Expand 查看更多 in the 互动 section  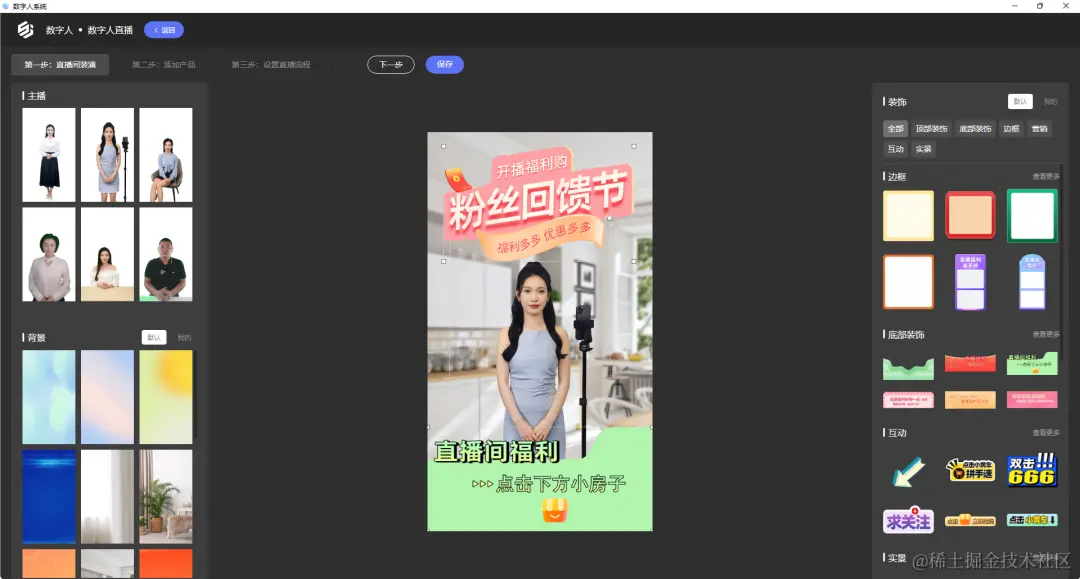point(1044,432)
